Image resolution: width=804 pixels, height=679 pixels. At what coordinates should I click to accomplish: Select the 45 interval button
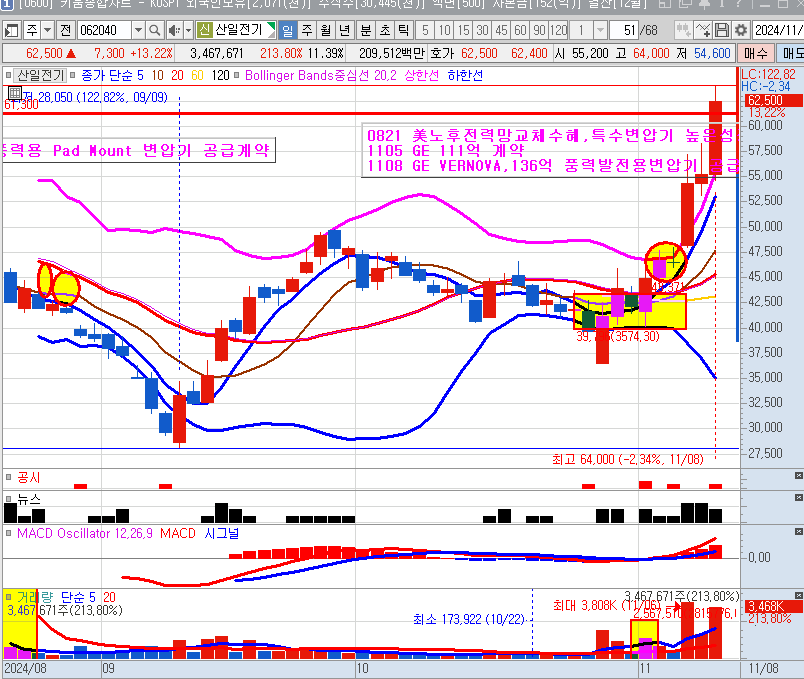[501, 30]
